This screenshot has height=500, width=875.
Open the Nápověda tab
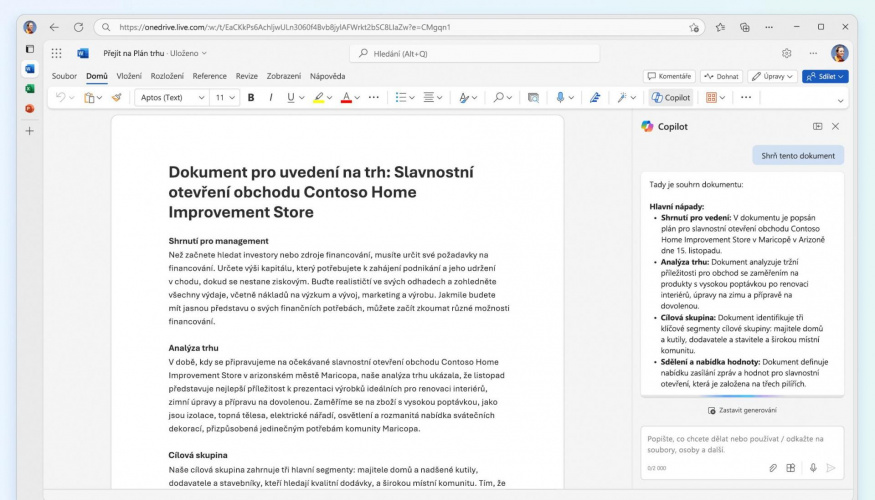[x=328, y=76]
